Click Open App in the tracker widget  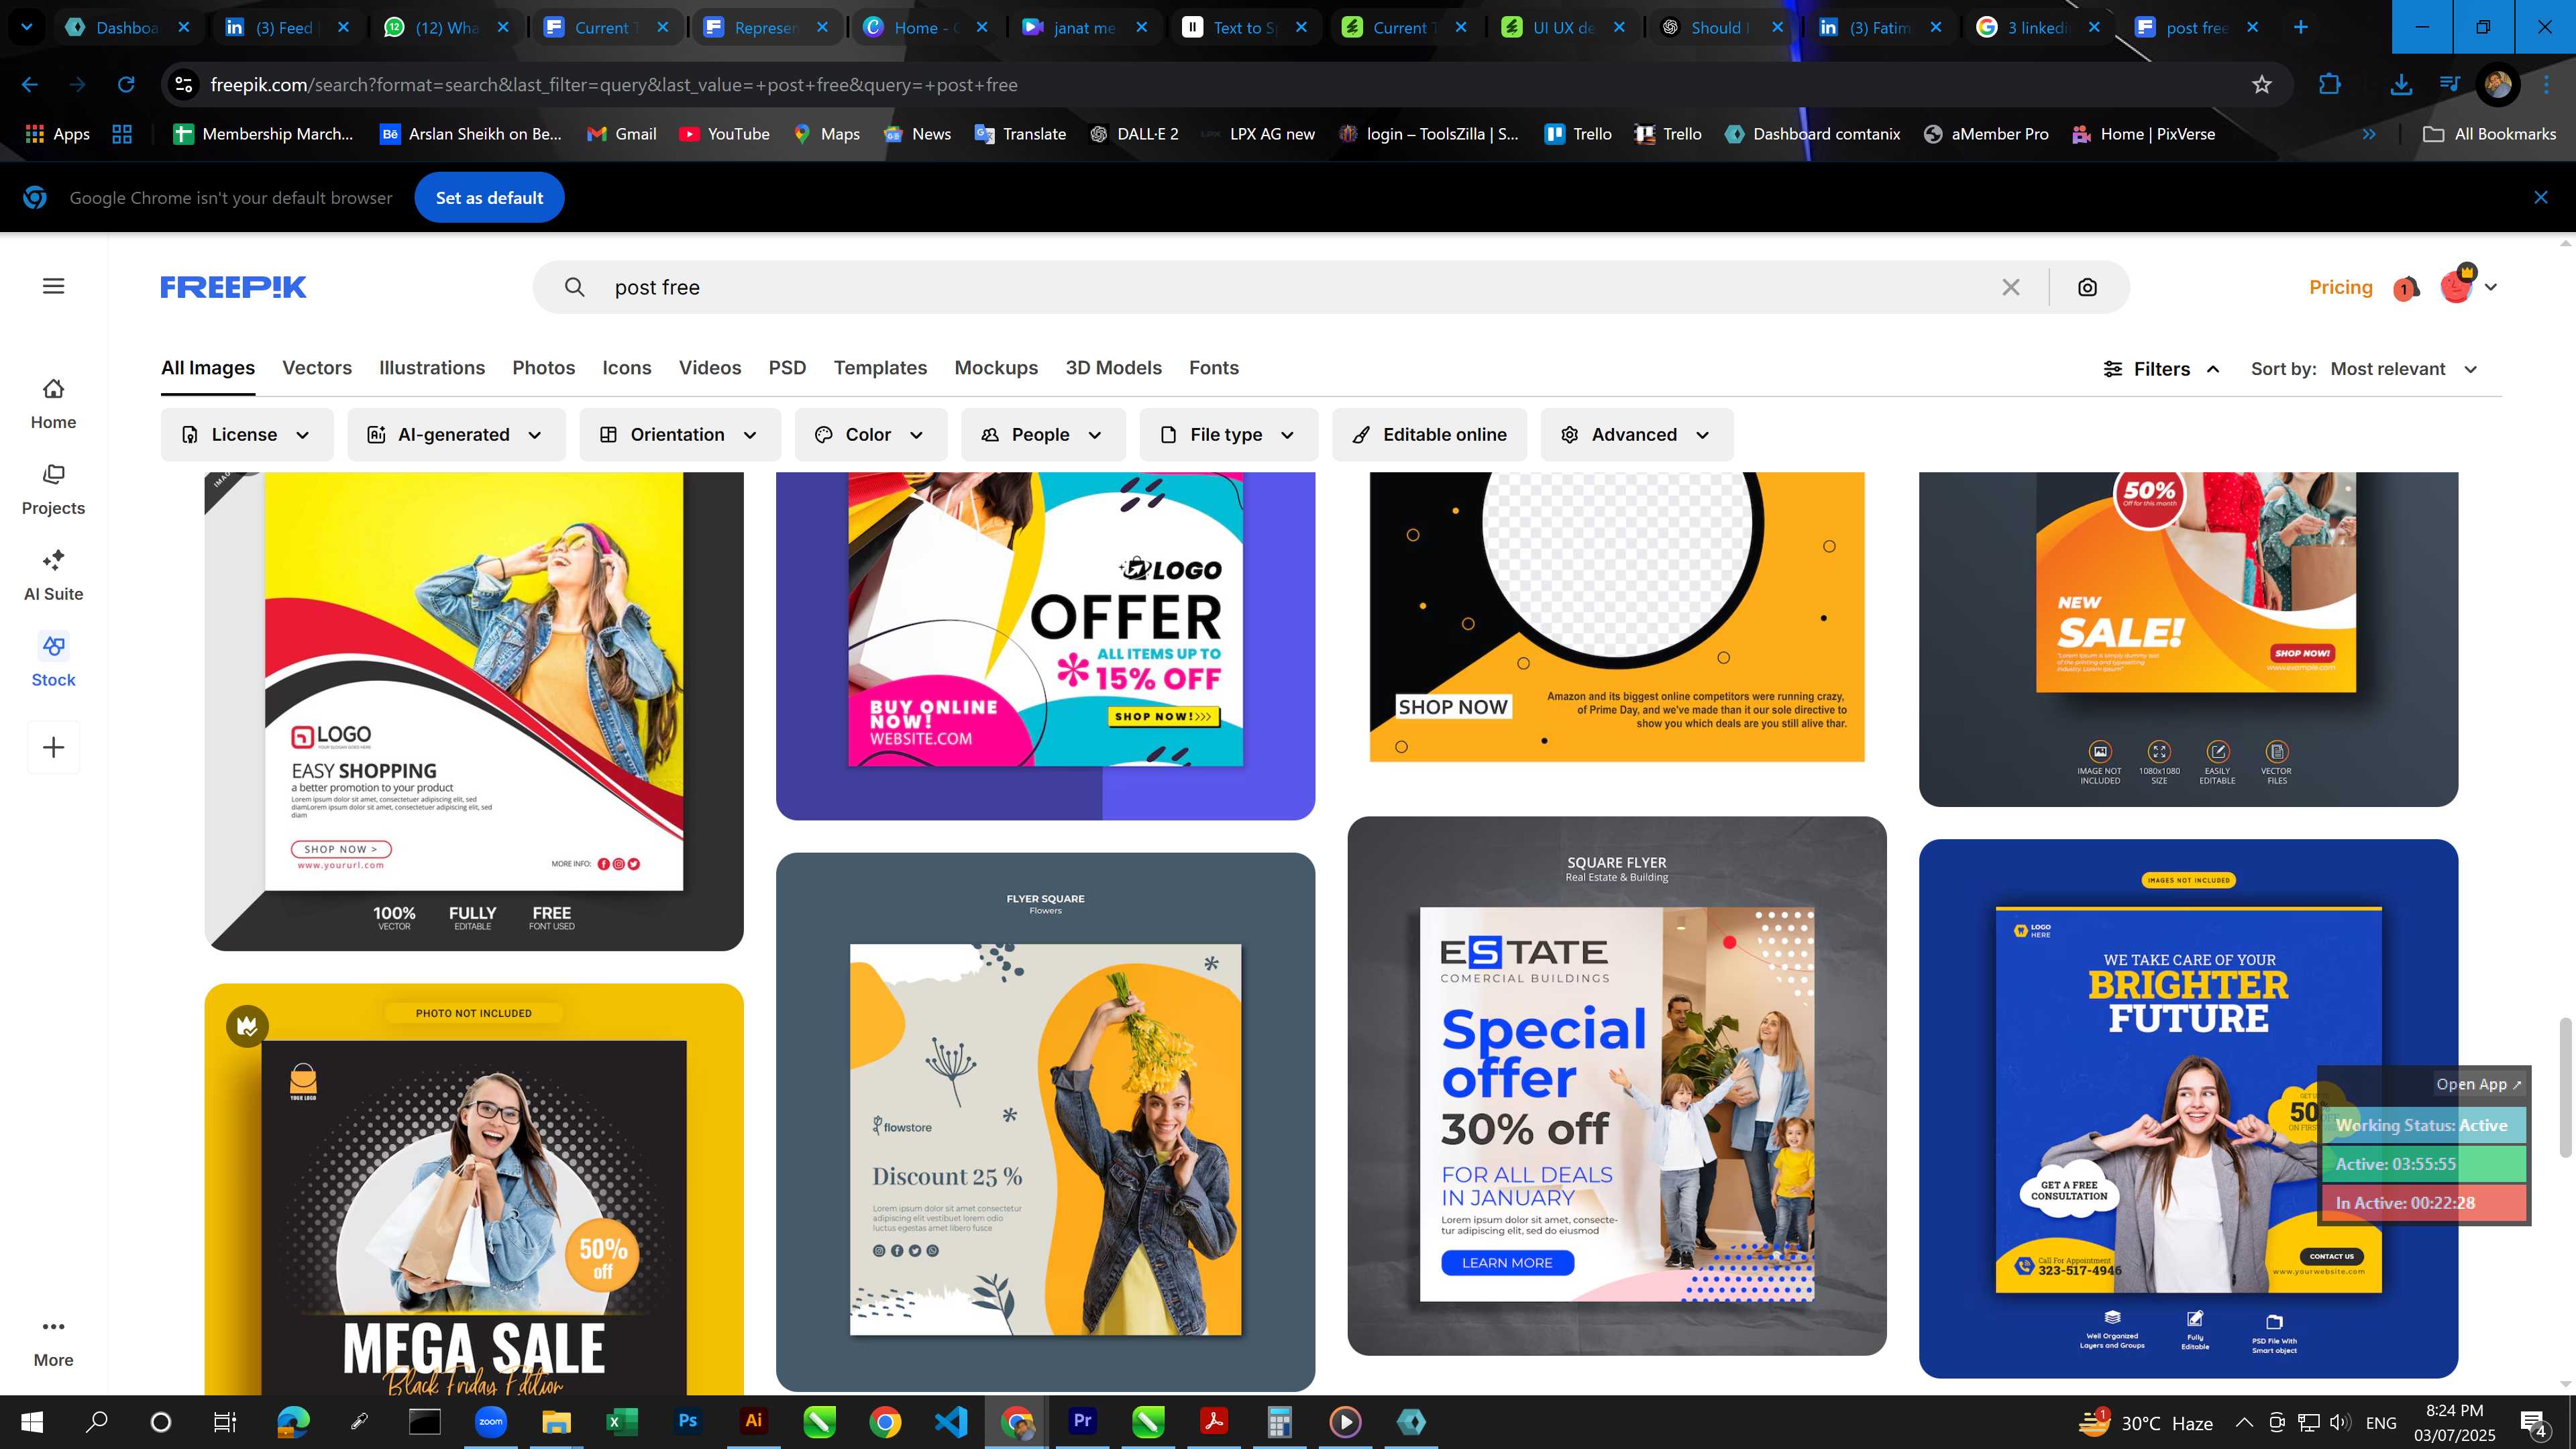(2478, 1084)
